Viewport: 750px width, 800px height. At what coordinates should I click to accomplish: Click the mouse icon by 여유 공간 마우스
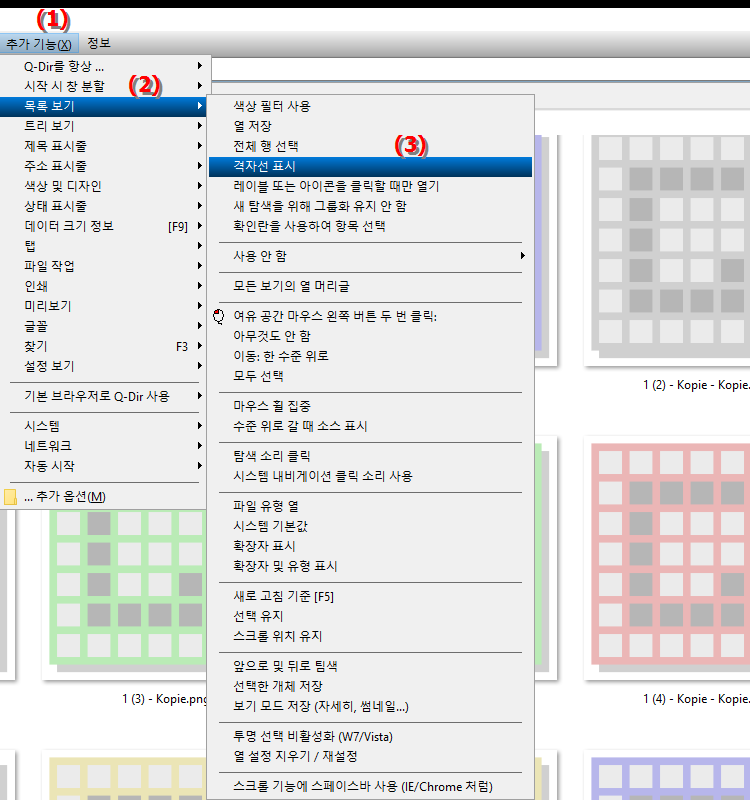tap(219, 316)
